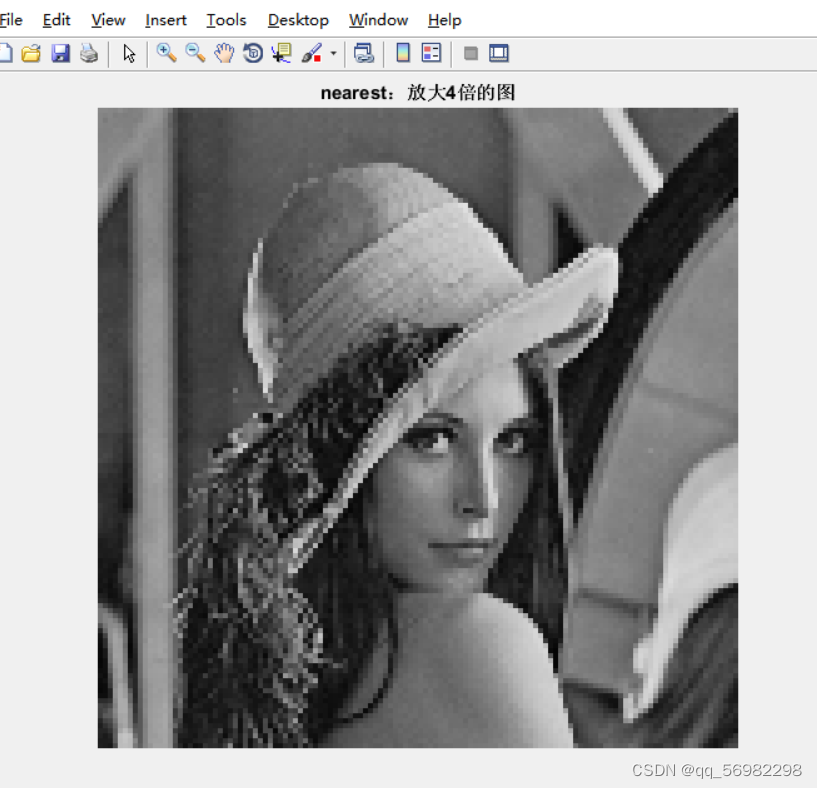Click the enlarged Lena image in the axes
This screenshot has width=817, height=788.
(418, 428)
